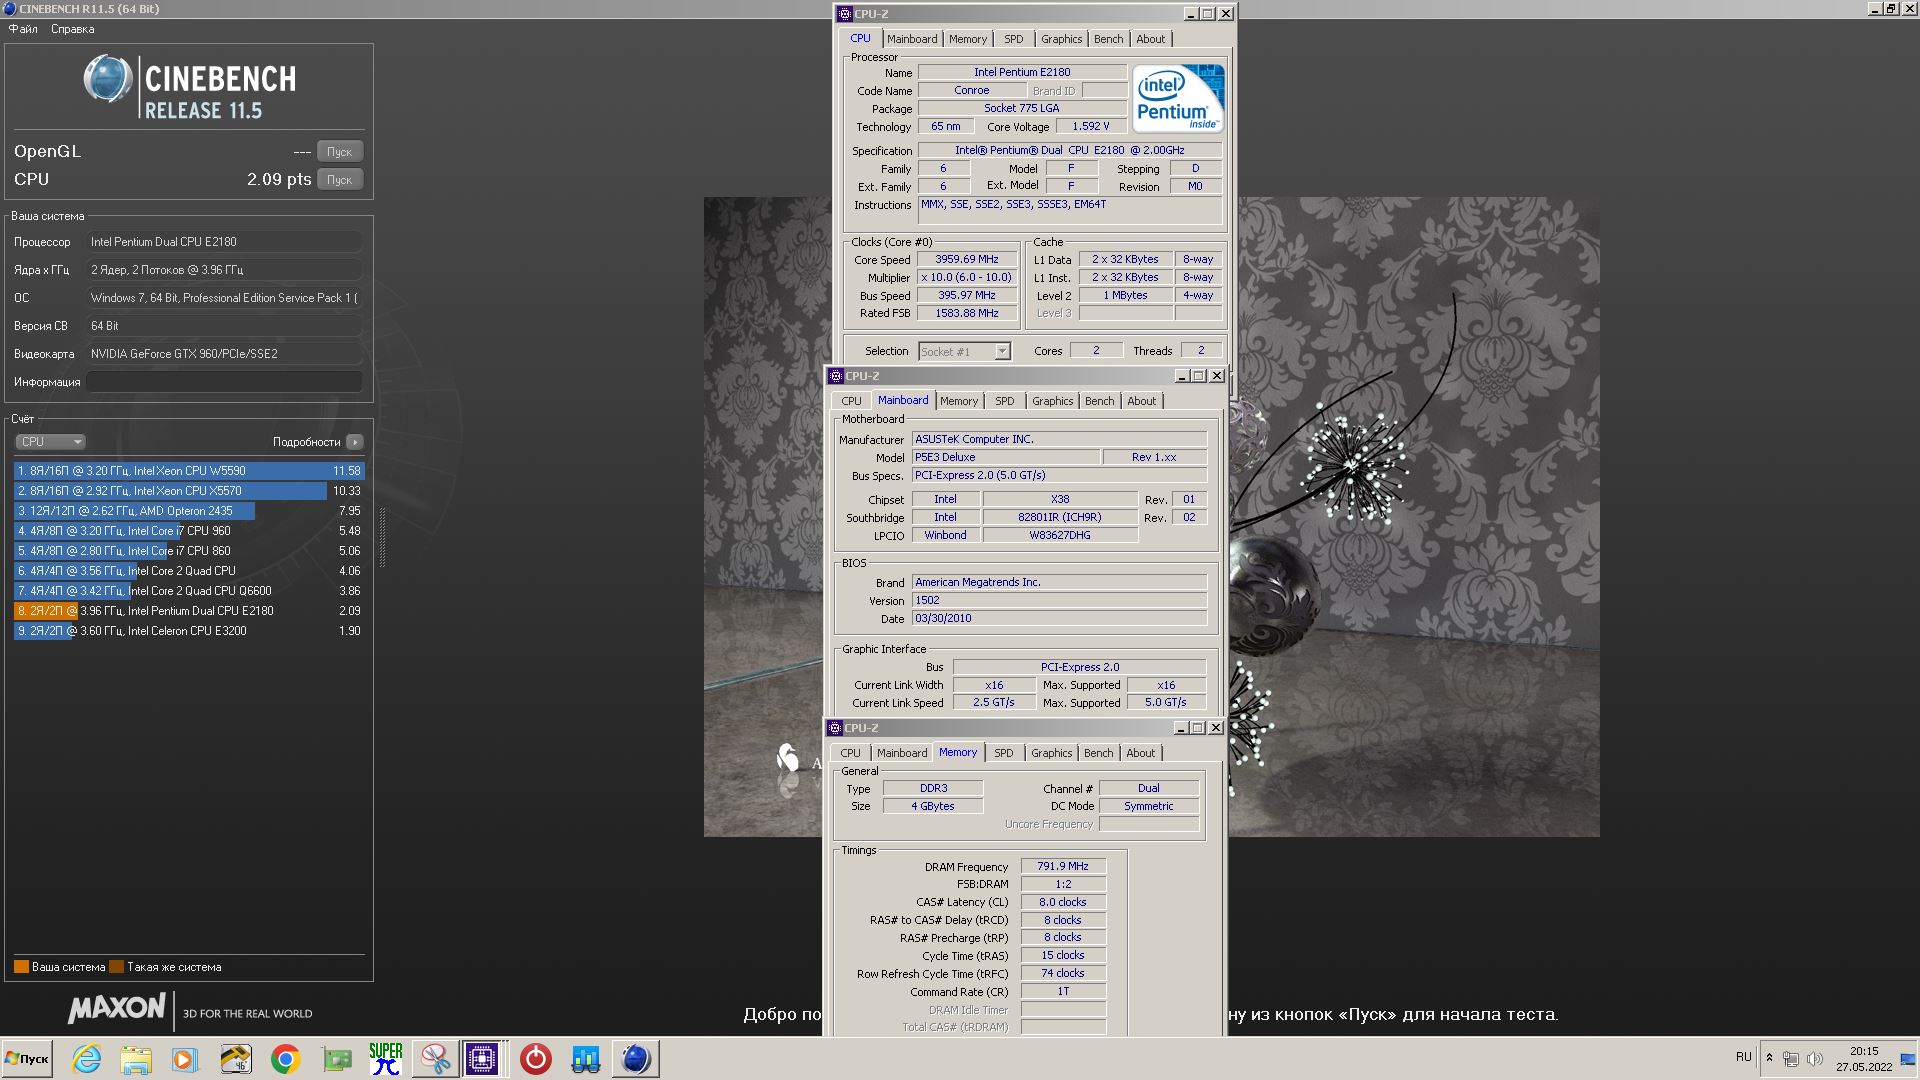Click the brown Такая же система legend swatch
1920x1080 pixels.
tap(116, 967)
